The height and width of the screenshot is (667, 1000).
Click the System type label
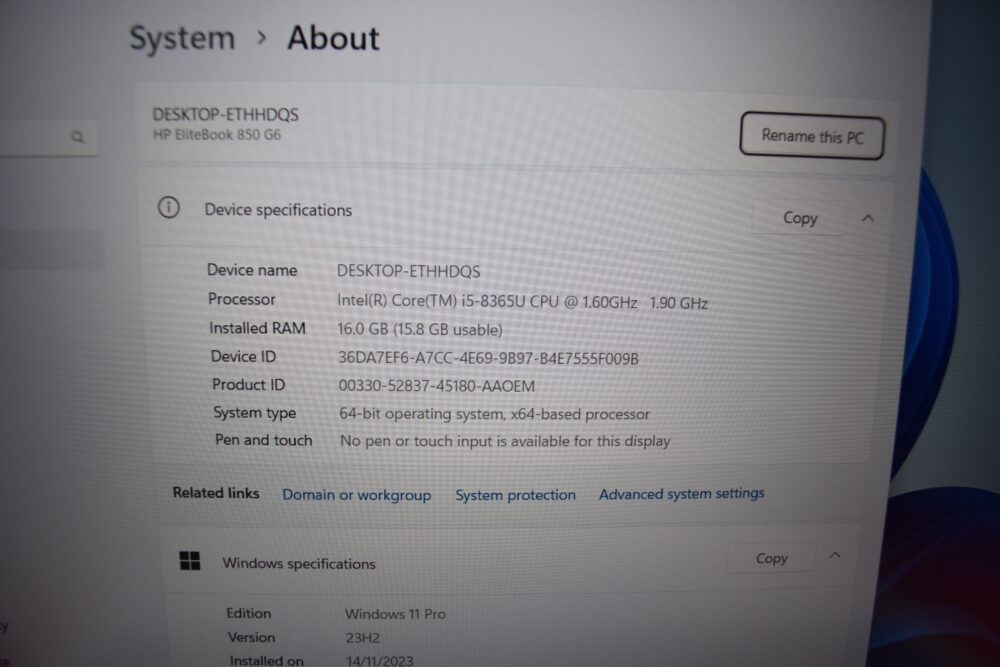[x=254, y=413]
